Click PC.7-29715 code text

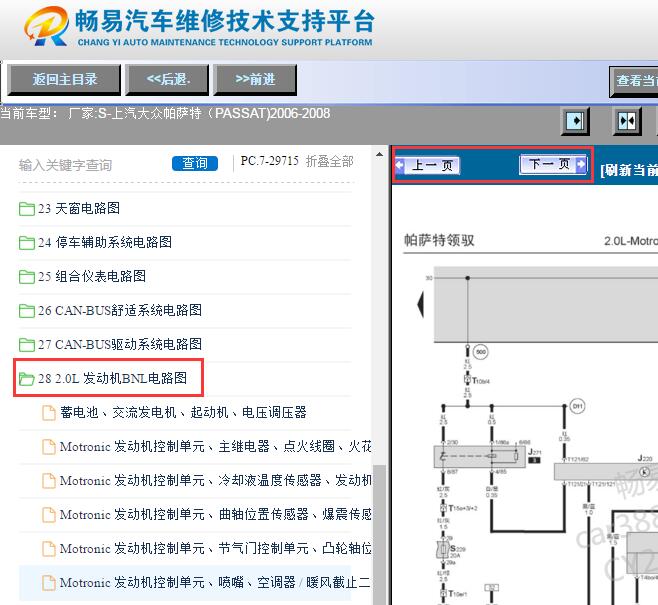pos(269,161)
